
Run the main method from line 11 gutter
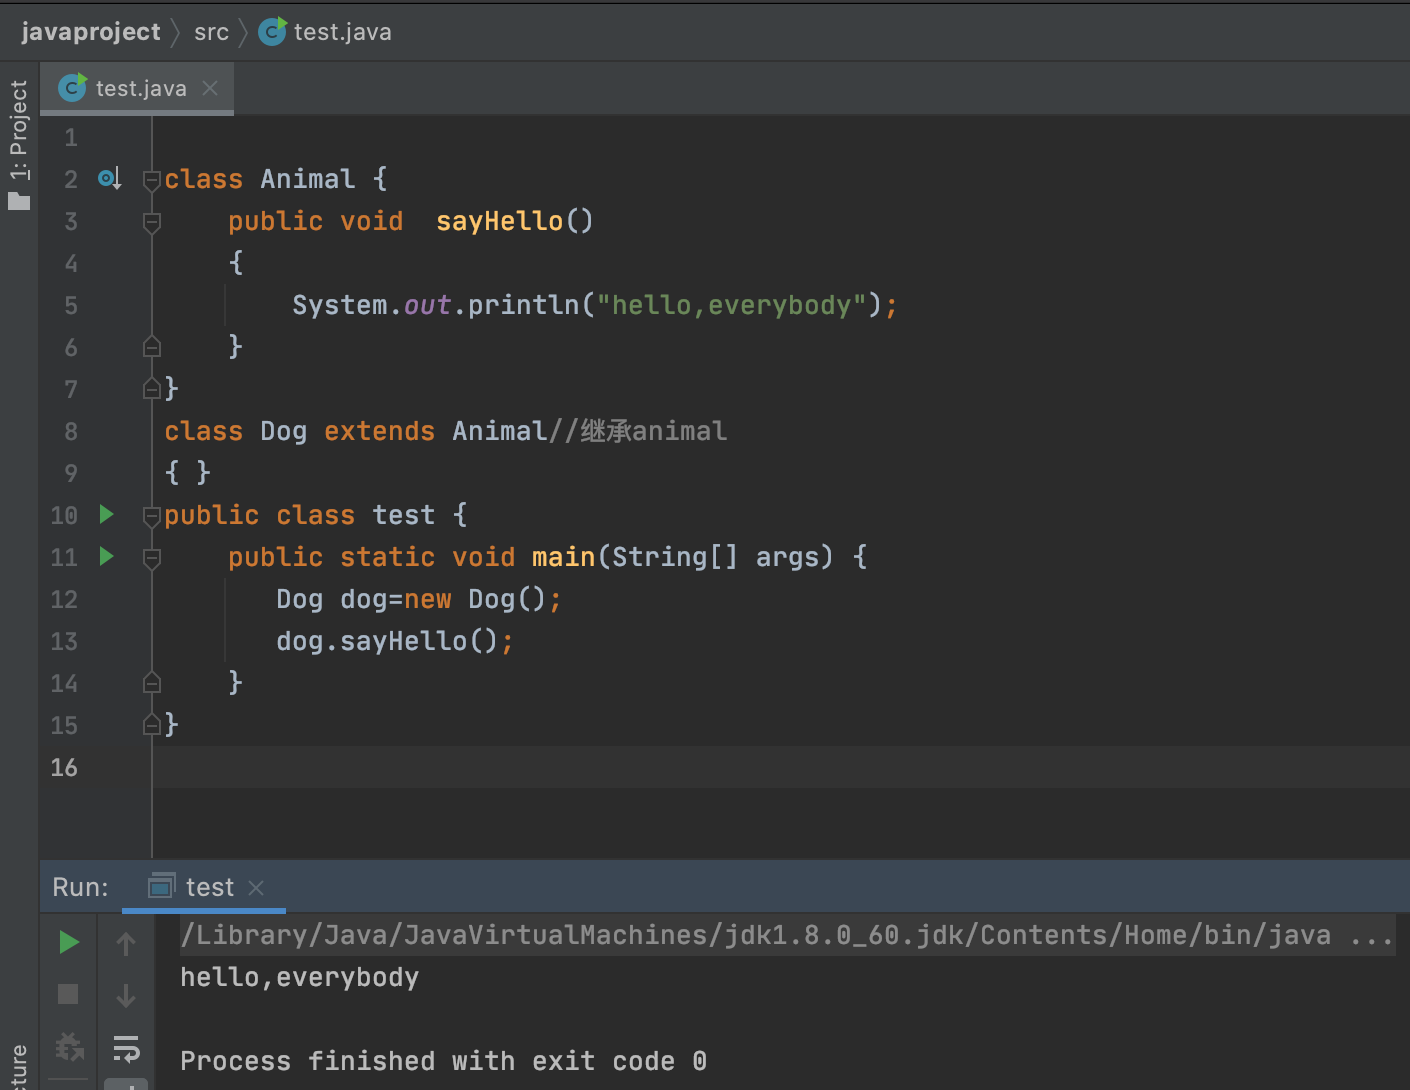pyautogui.click(x=107, y=557)
